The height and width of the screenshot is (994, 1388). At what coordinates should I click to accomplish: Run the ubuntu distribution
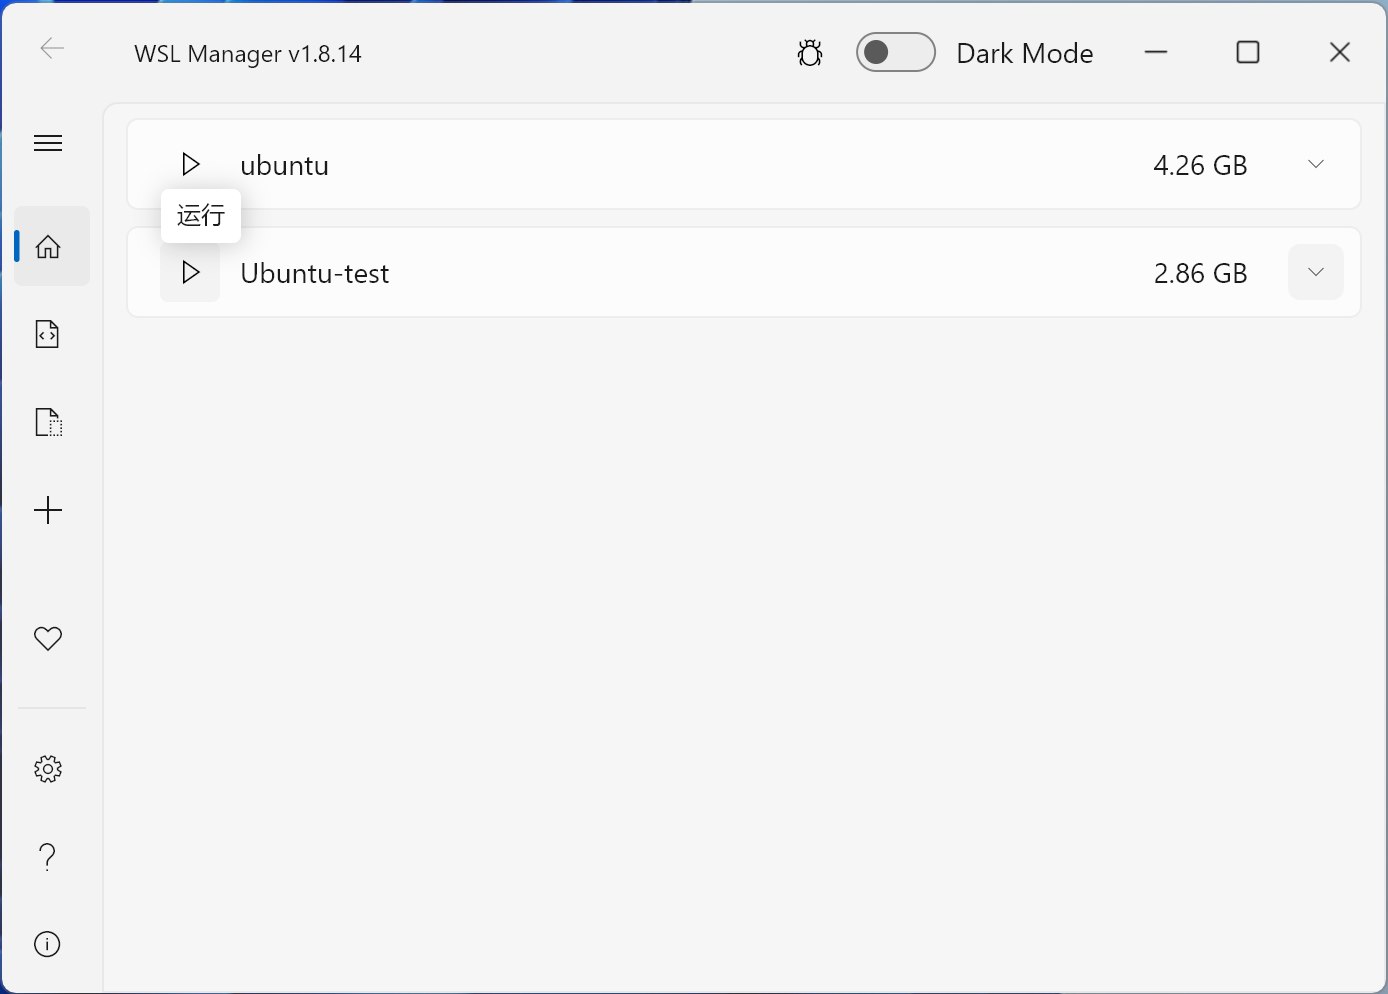[190, 164]
